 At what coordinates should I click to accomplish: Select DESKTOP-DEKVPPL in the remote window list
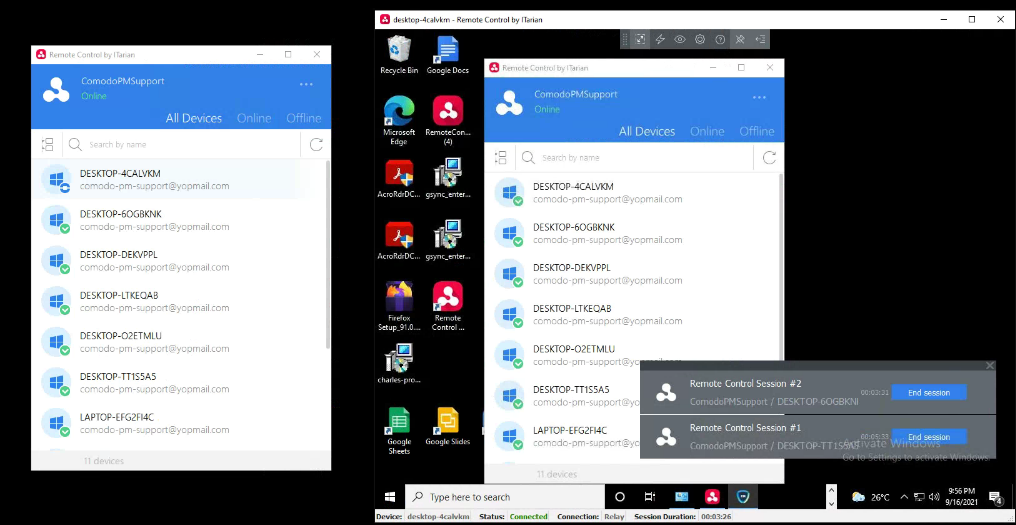point(632,274)
